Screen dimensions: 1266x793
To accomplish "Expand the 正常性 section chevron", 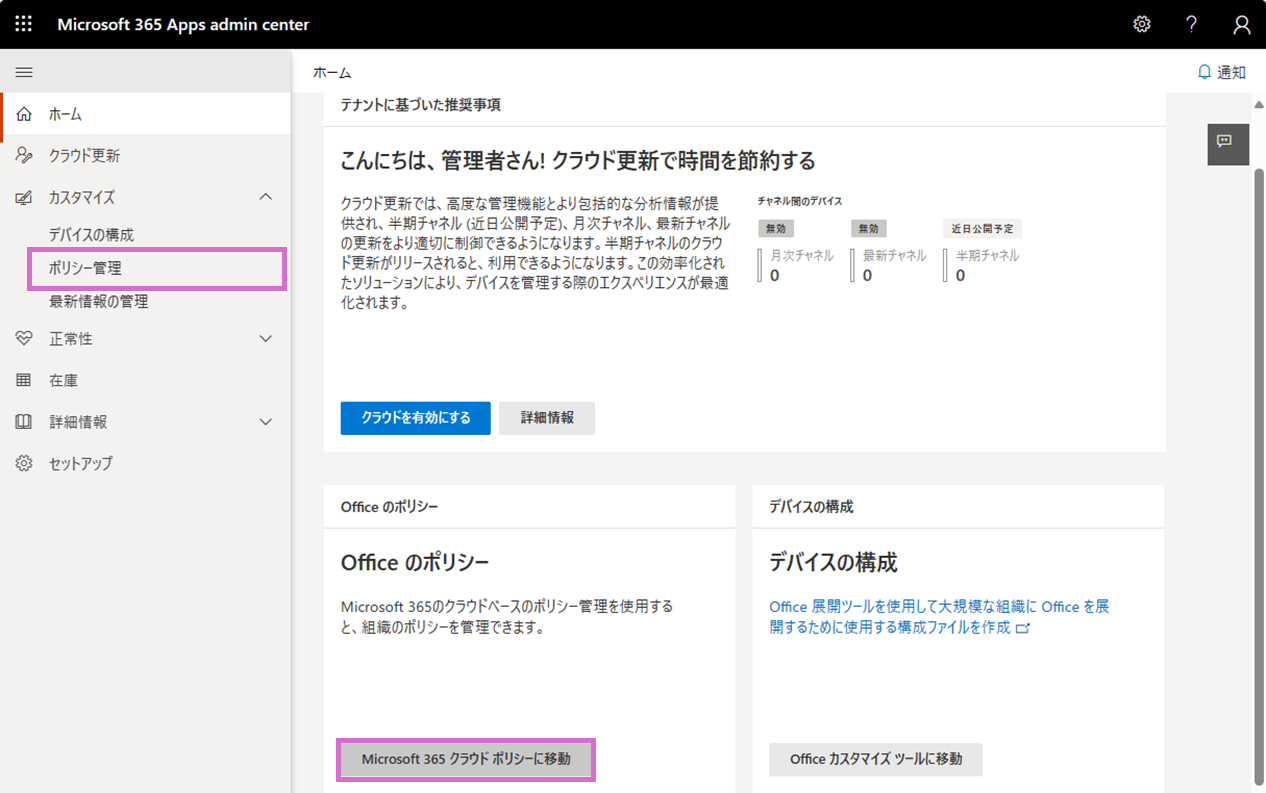I will 266,339.
